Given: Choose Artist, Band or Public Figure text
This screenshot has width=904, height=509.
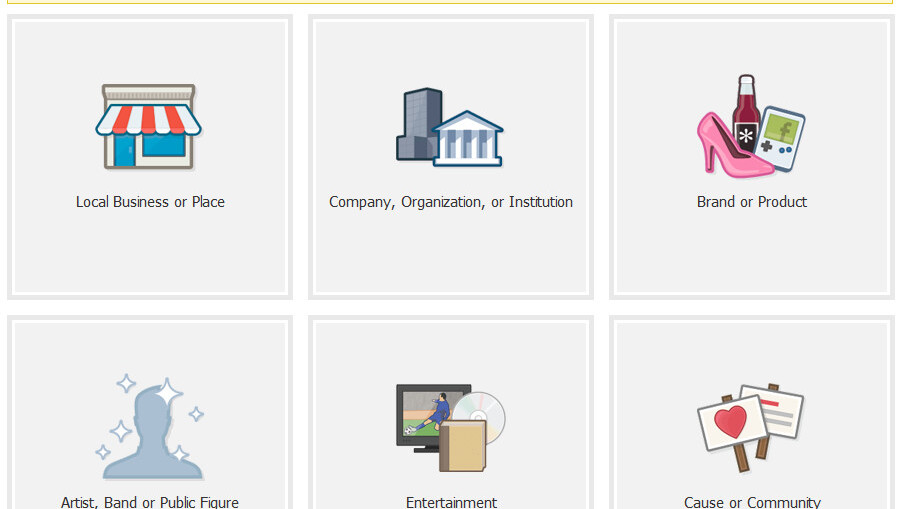Looking at the screenshot, I should (x=150, y=502).
